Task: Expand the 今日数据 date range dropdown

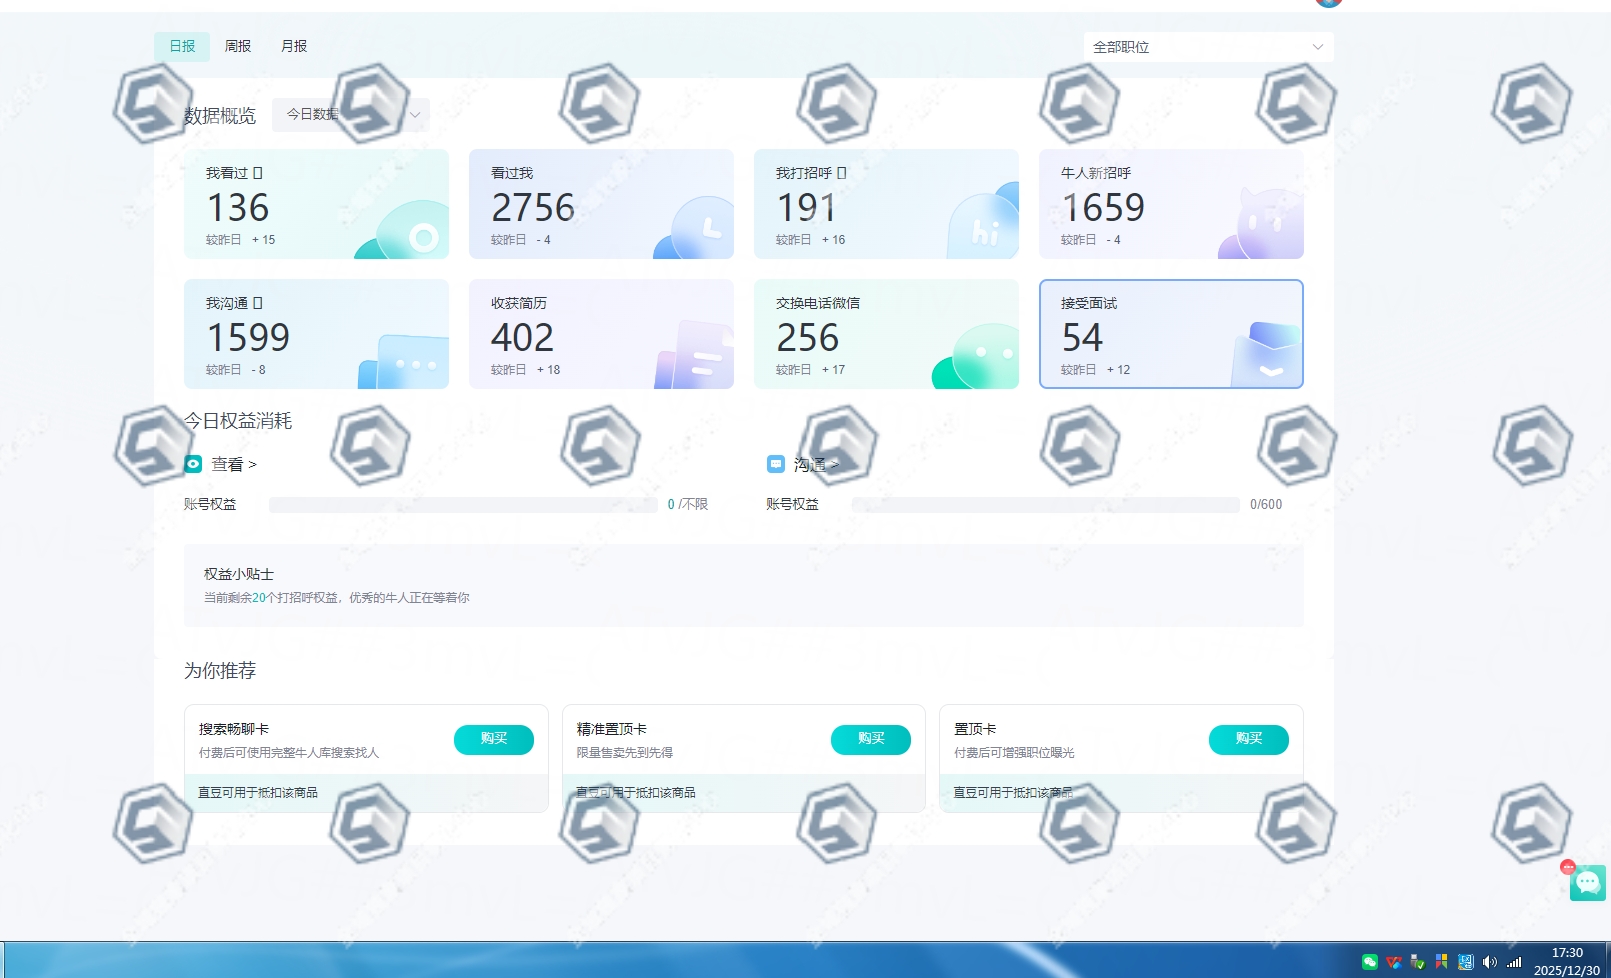Action: (x=351, y=115)
